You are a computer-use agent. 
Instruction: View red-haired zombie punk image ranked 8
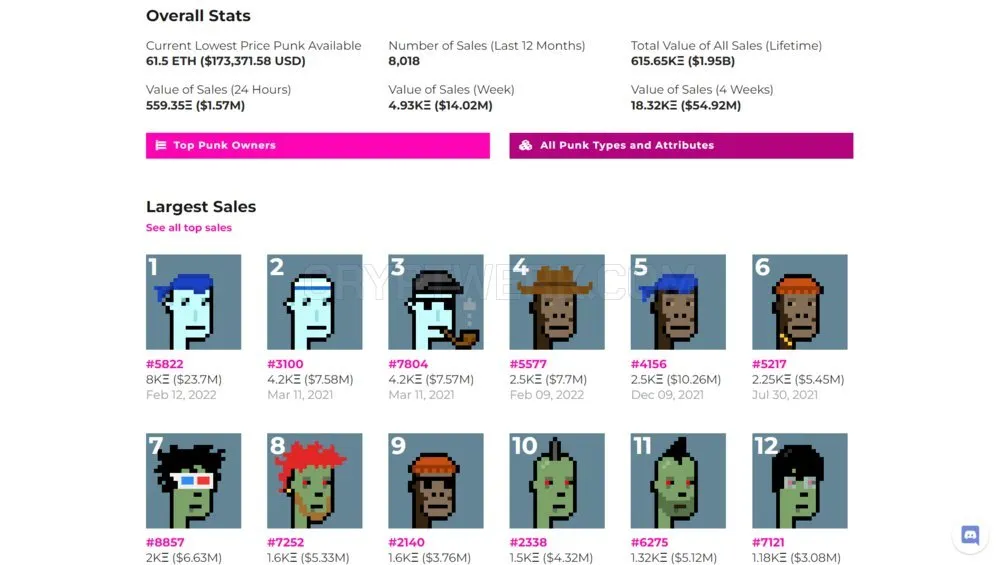click(314, 481)
